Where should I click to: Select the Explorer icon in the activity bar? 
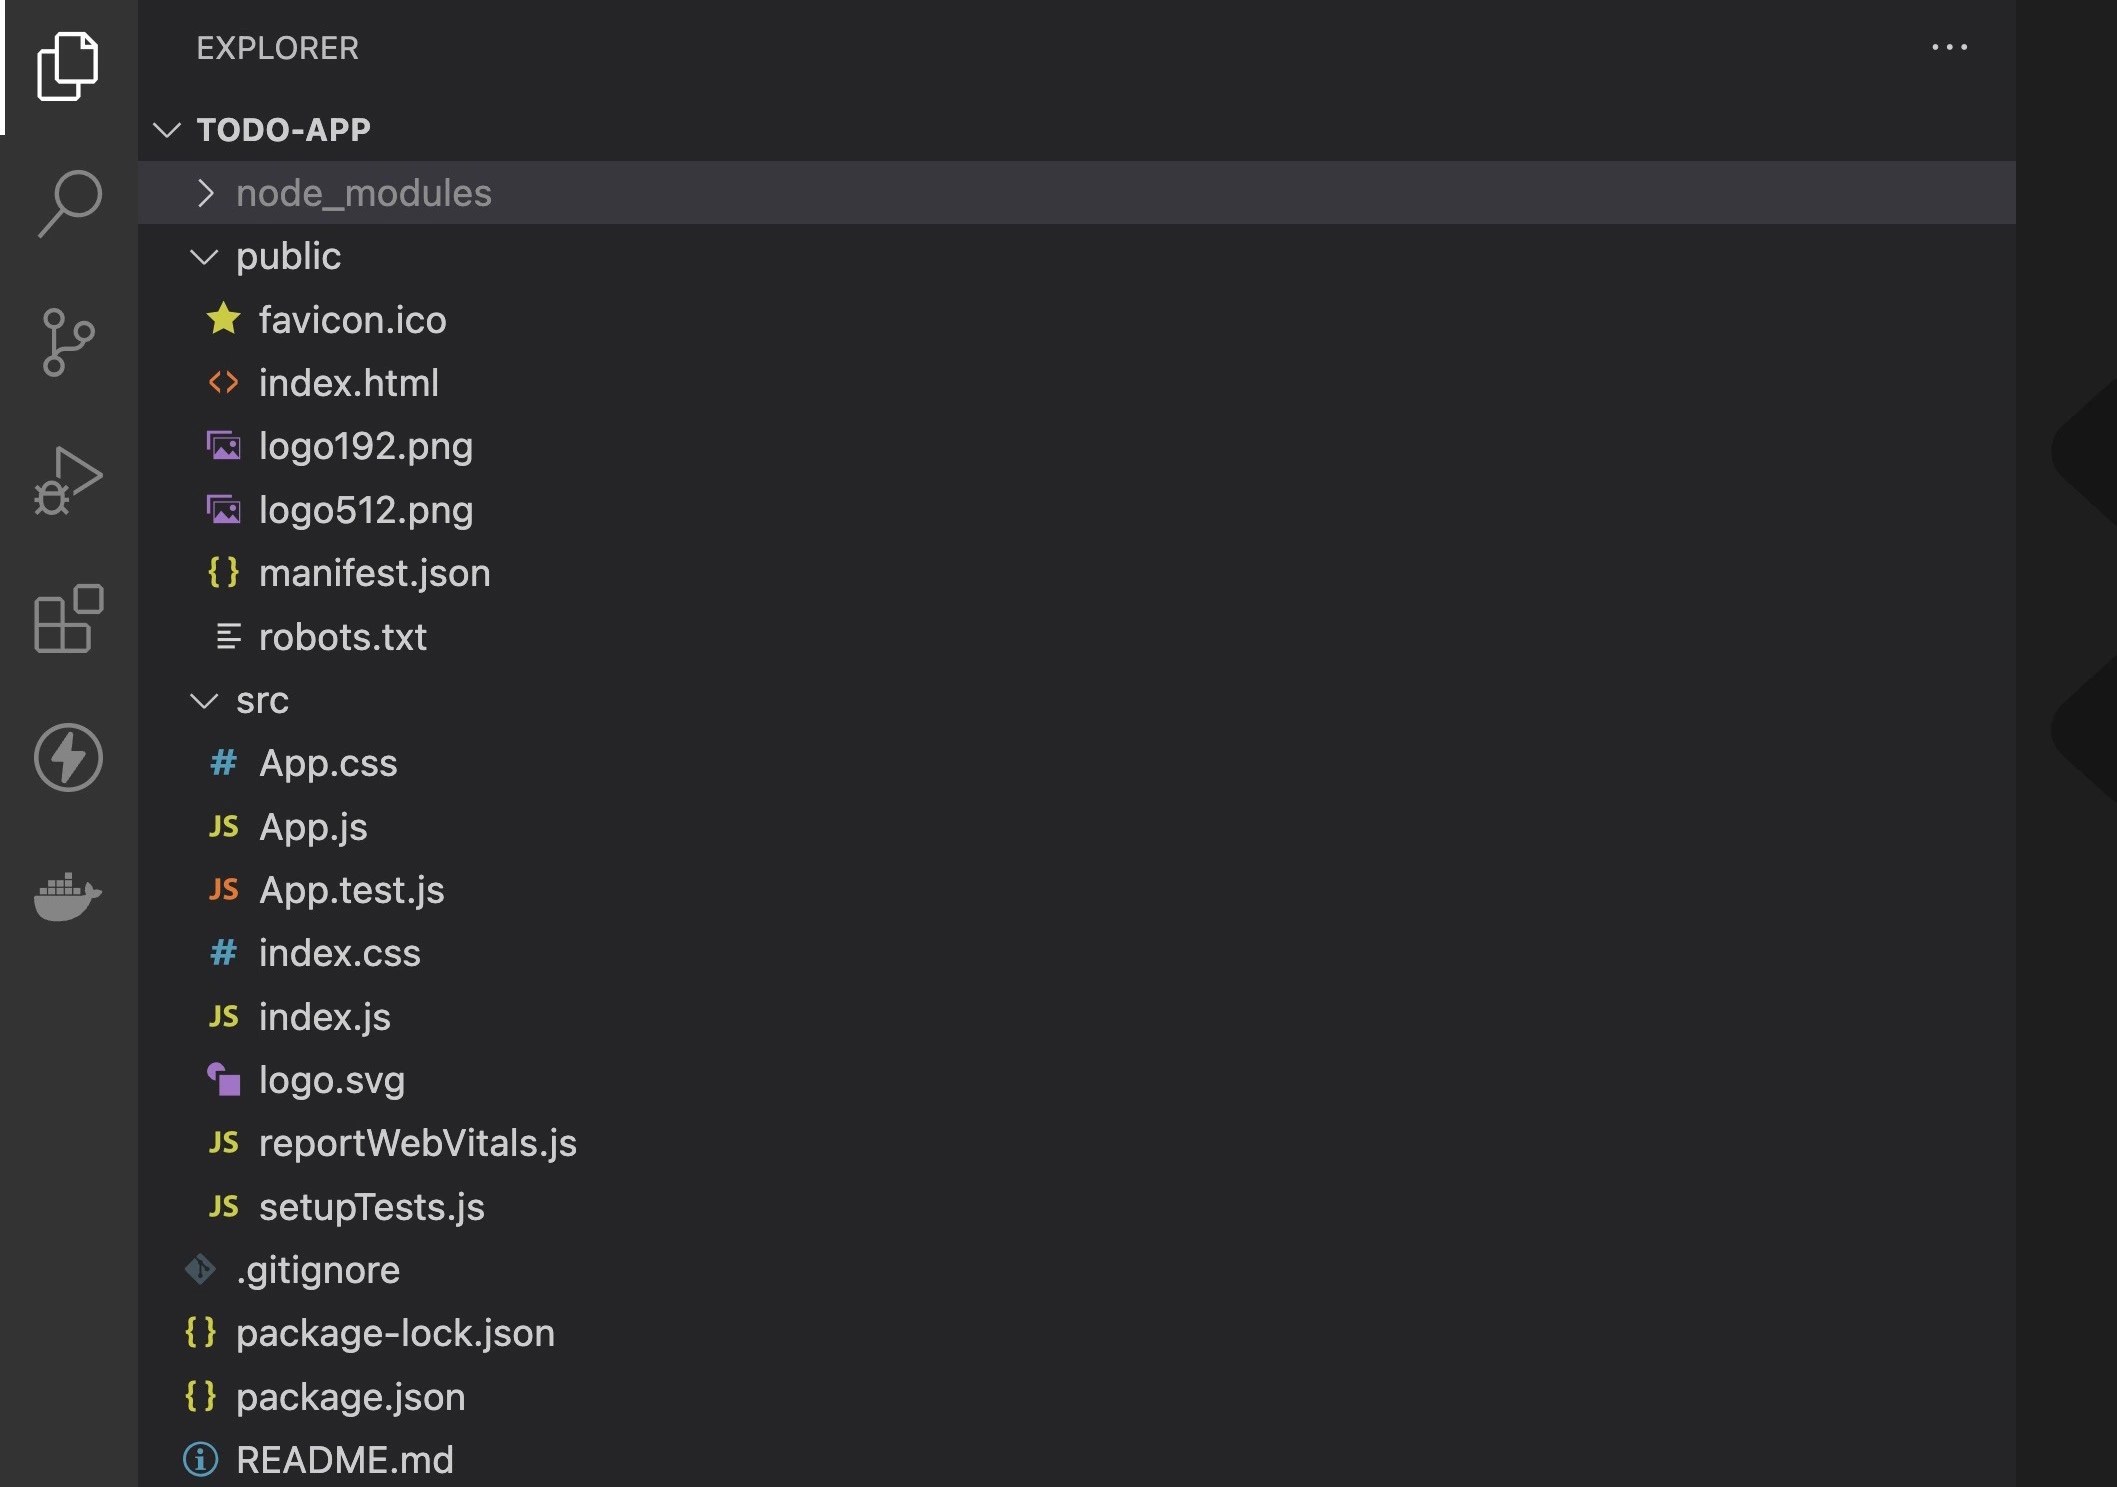pyautogui.click(x=68, y=66)
